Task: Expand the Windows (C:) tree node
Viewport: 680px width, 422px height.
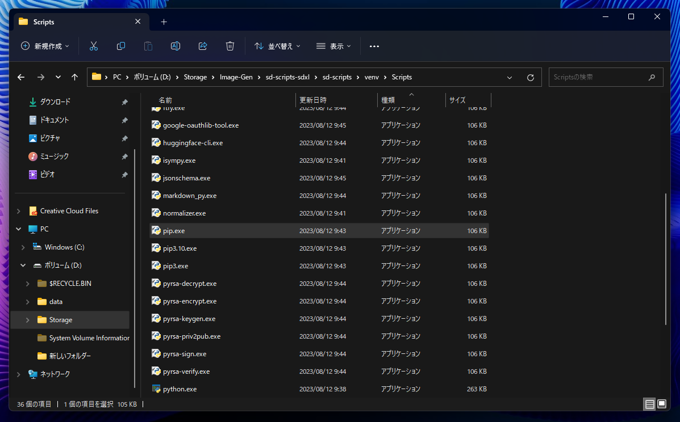Action: click(x=23, y=247)
